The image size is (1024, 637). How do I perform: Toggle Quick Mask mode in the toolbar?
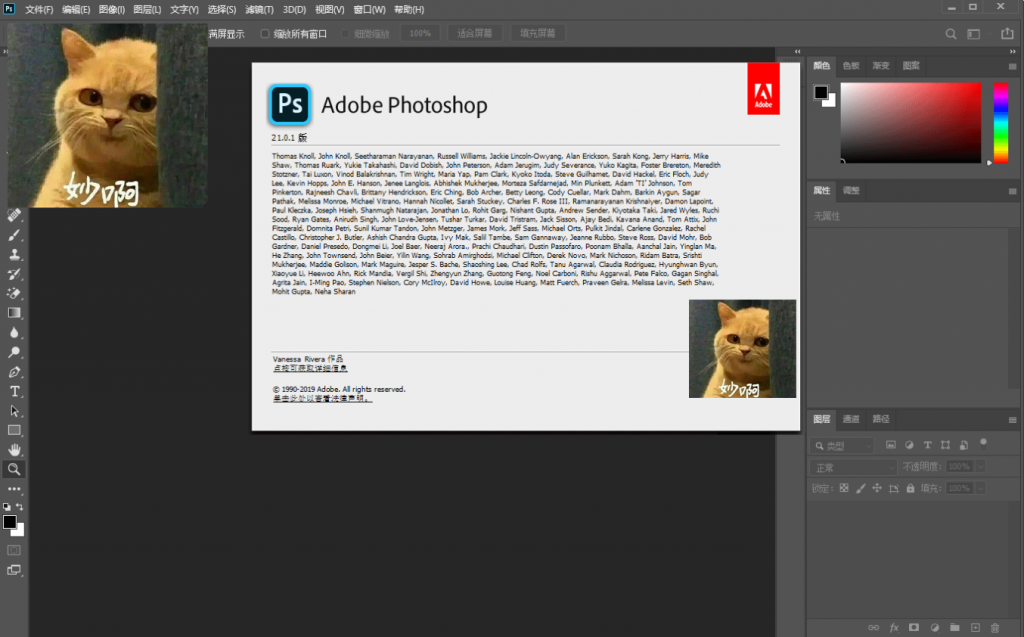(14, 550)
